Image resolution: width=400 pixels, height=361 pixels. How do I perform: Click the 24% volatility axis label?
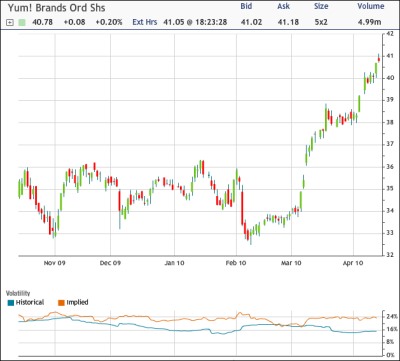tap(391, 316)
